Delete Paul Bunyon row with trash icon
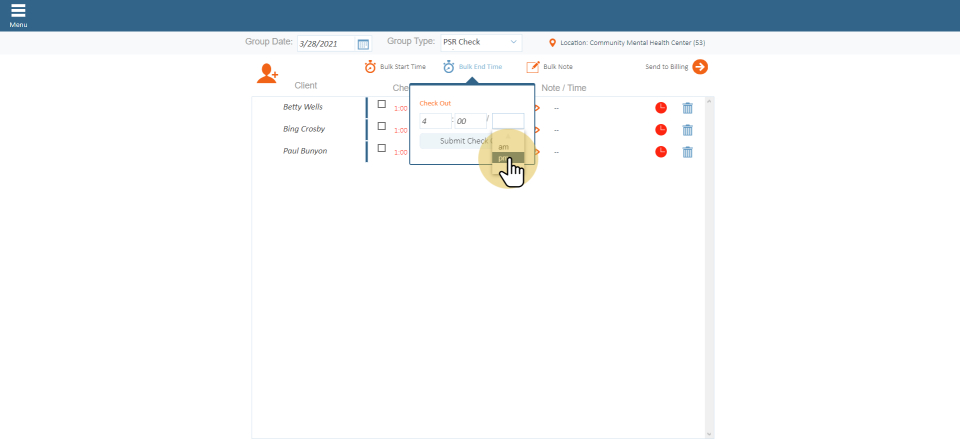960x442 pixels. click(687, 152)
